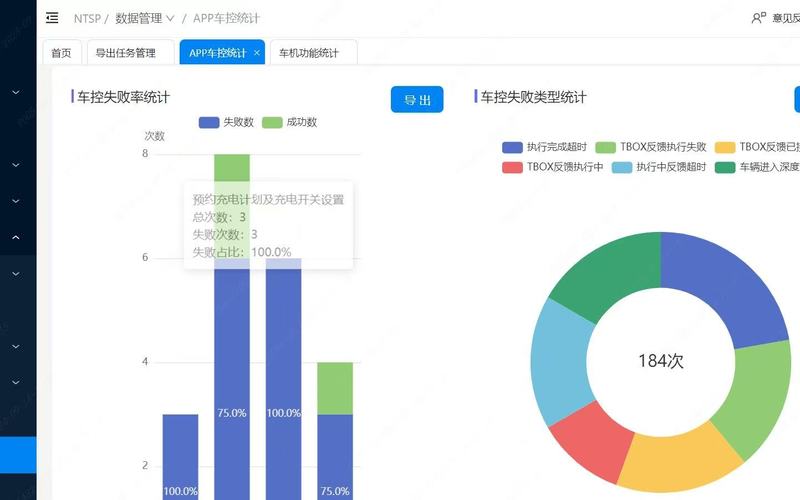This screenshot has height=500, width=800.
Task: Click the y-axis label 2
Action: [x=145, y=465]
